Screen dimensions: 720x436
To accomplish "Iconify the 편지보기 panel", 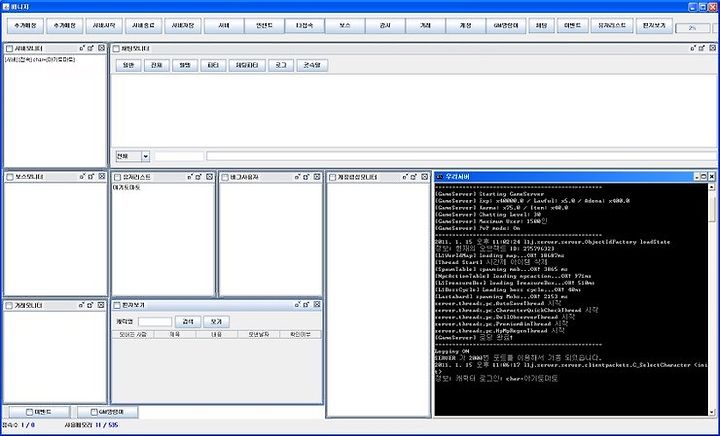I will pyautogui.click(x=297, y=305).
